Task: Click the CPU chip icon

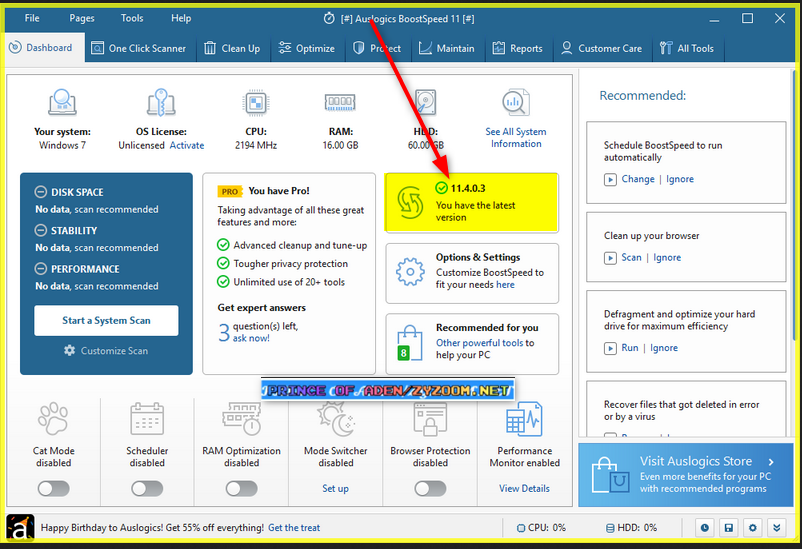Action: (256, 103)
